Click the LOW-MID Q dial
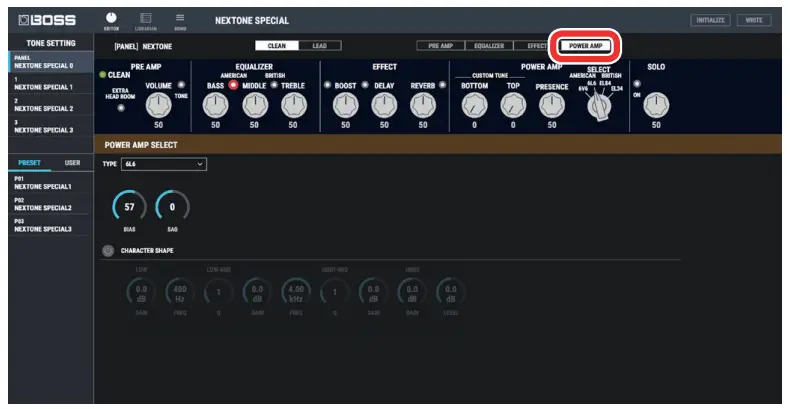The height and width of the screenshot is (409, 790). click(x=219, y=292)
